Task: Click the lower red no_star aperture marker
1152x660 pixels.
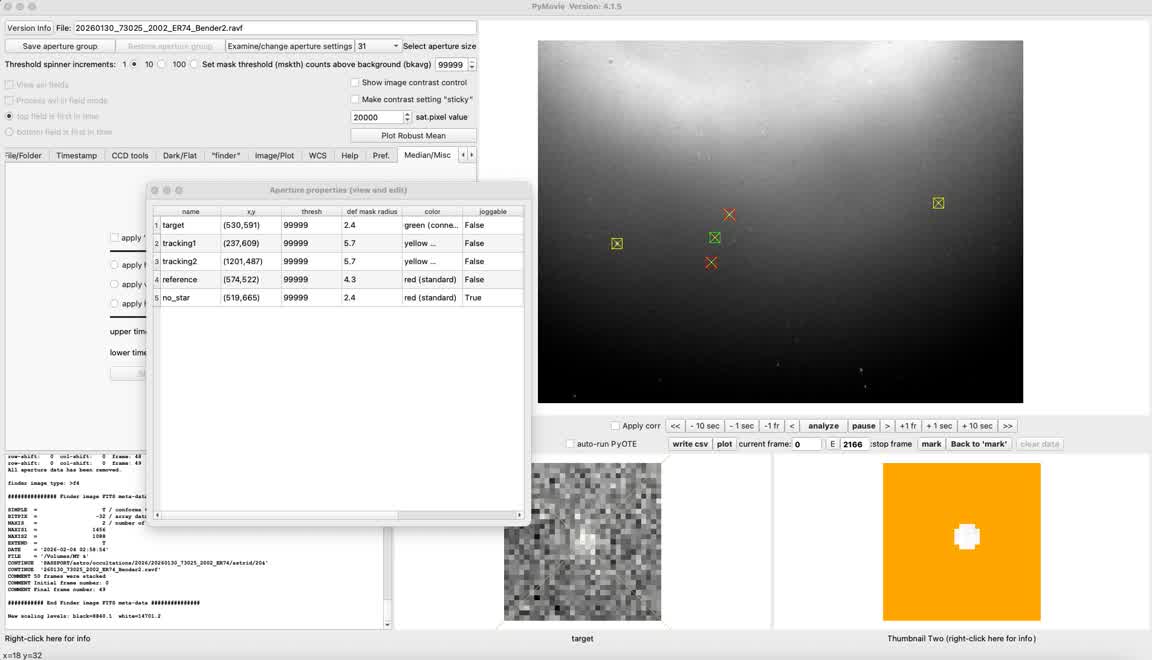Action: [711, 263]
